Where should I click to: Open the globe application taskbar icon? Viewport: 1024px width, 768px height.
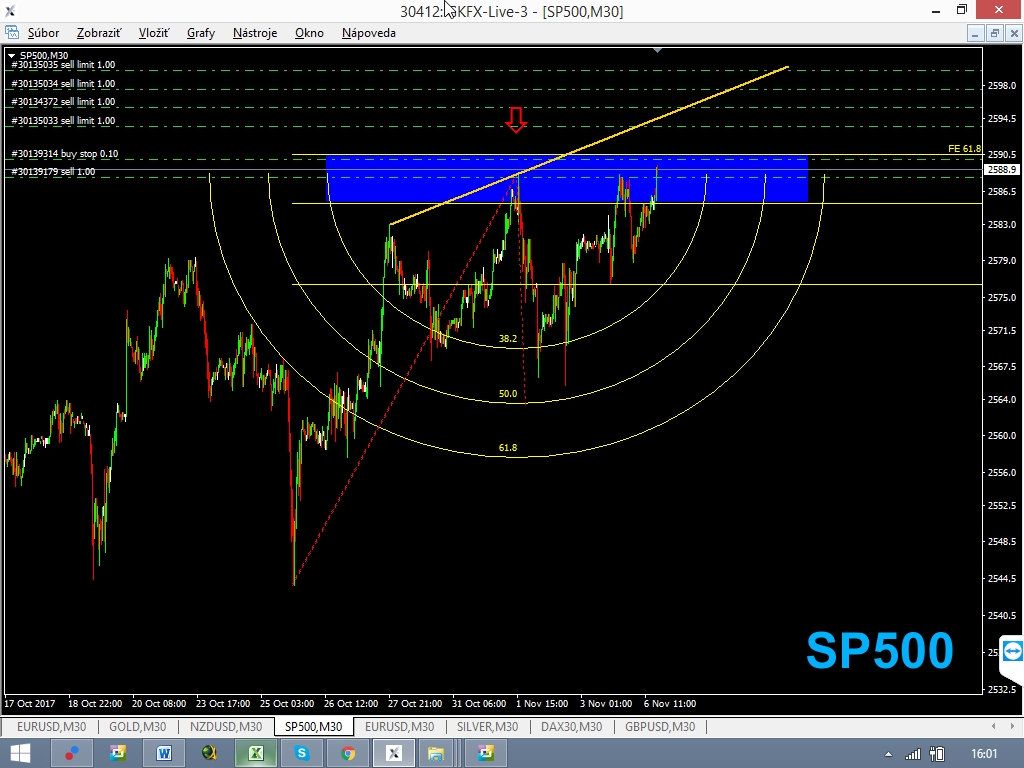tap(209, 754)
